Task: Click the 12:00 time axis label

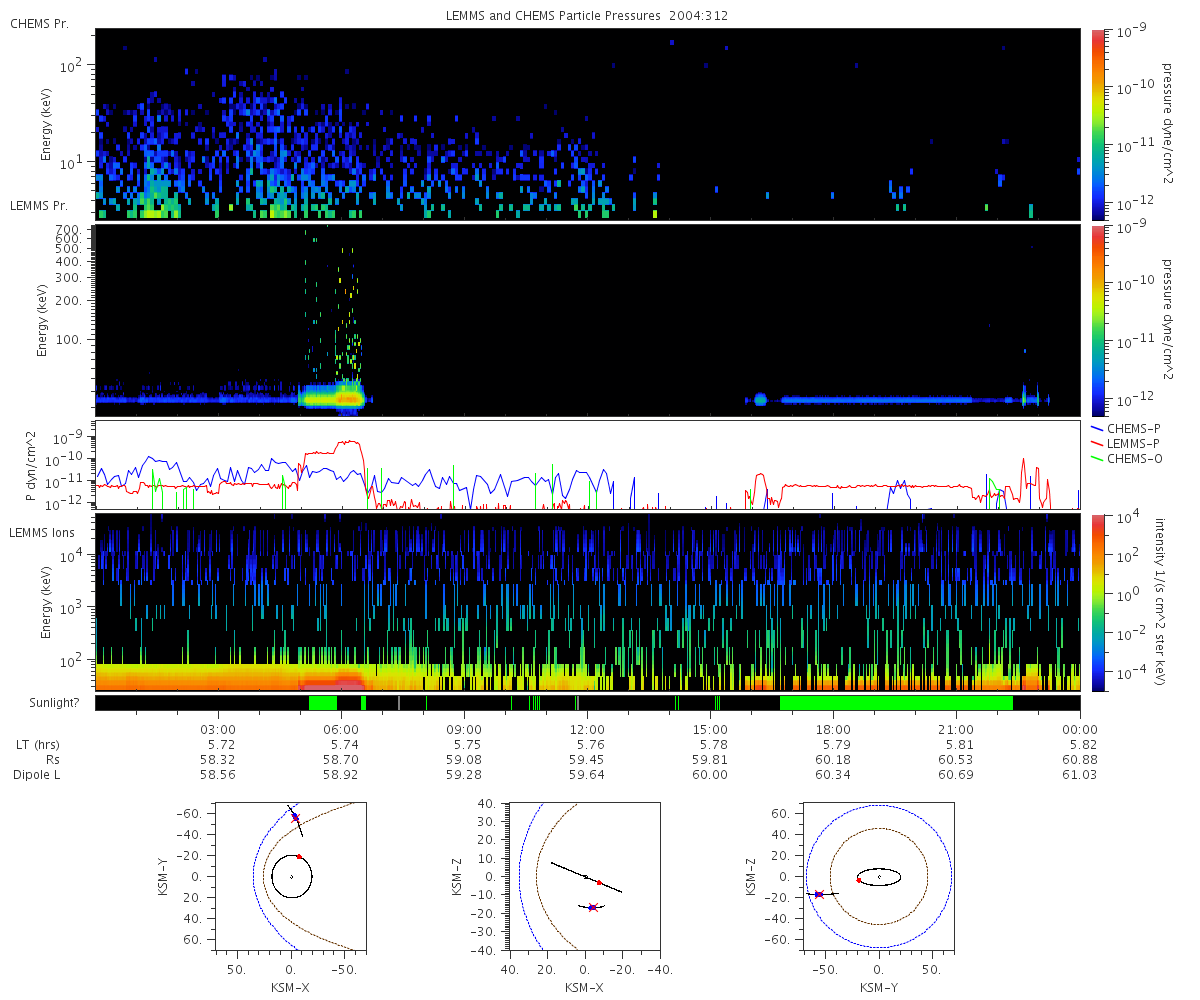Action: [587, 730]
